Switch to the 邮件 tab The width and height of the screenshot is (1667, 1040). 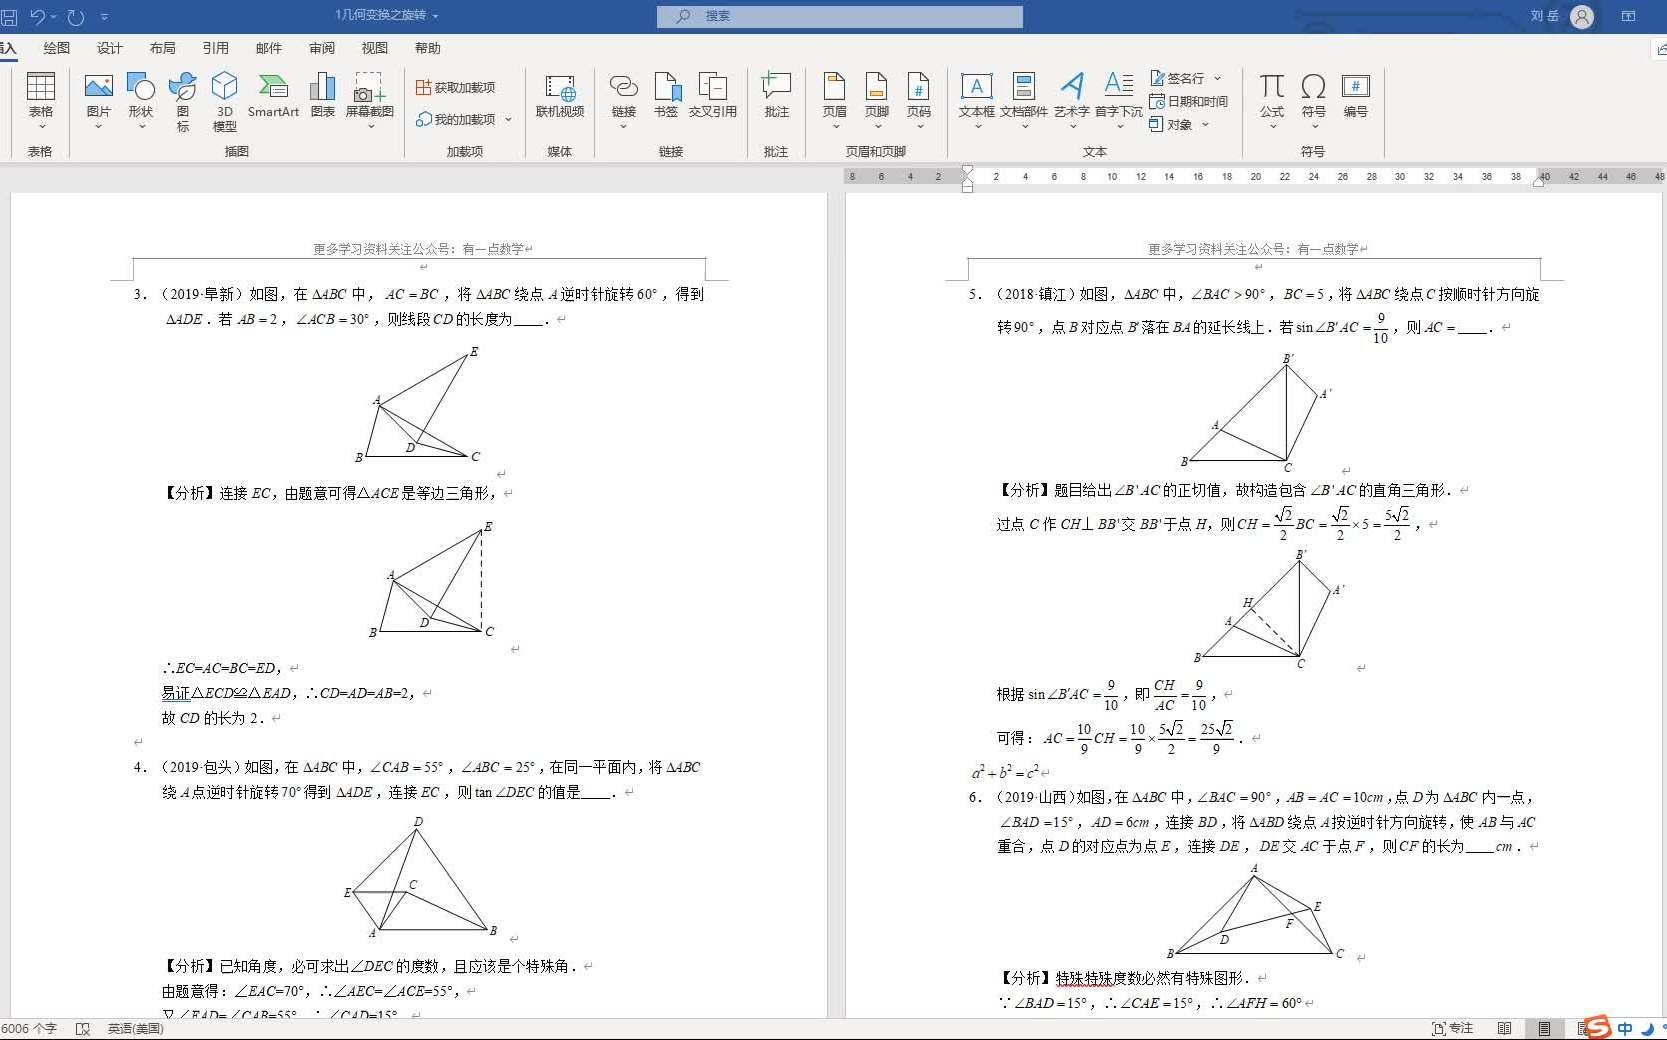pyautogui.click(x=269, y=48)
